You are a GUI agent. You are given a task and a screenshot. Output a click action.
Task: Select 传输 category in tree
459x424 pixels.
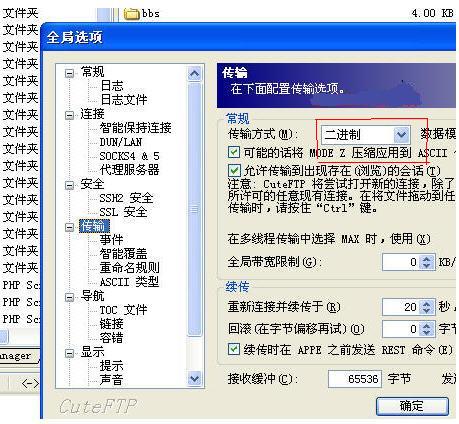(x=94, y=226)
